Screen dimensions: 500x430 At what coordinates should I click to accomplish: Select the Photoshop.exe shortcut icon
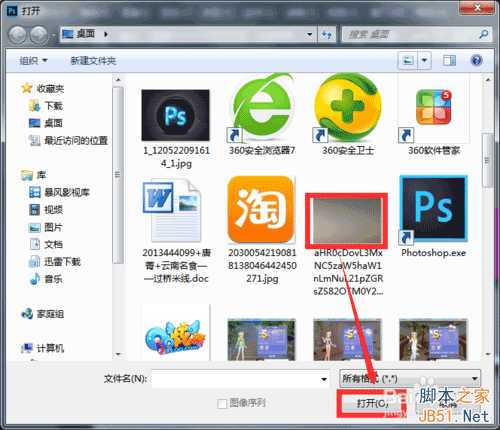click(434, 209)
